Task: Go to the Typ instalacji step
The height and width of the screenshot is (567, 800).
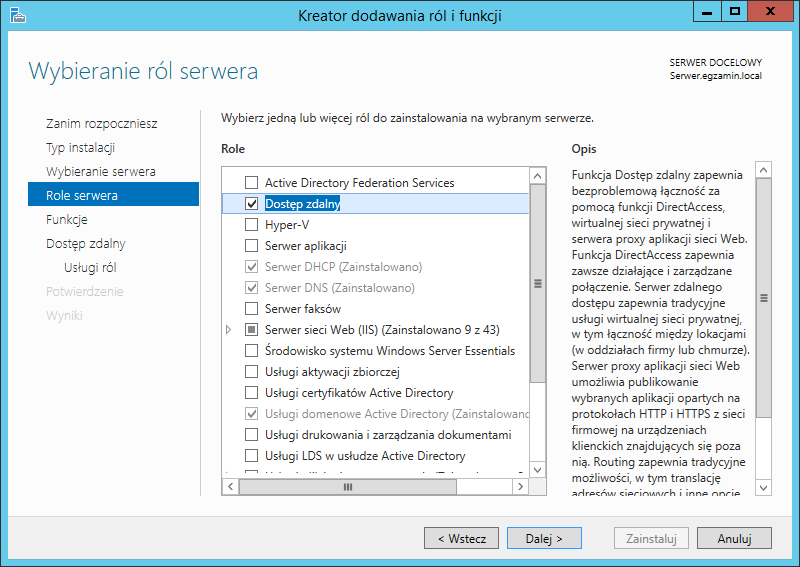Action: (x=80, y=147)
